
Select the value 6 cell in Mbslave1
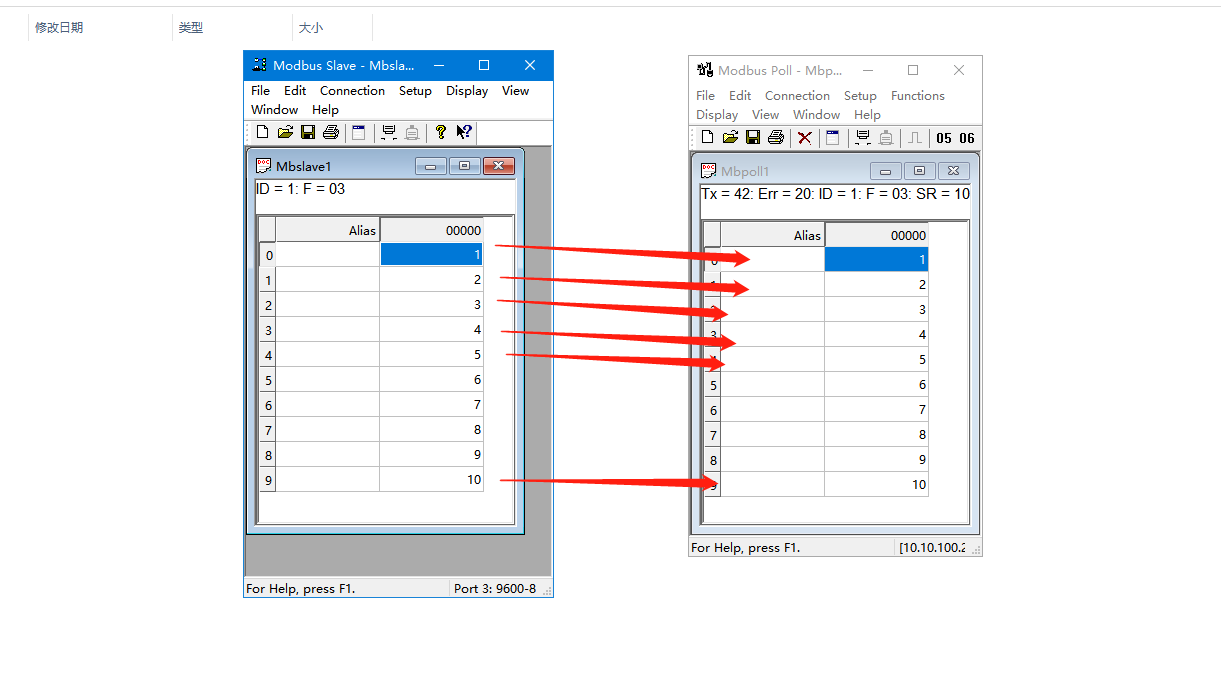click(x=431, y=380)
